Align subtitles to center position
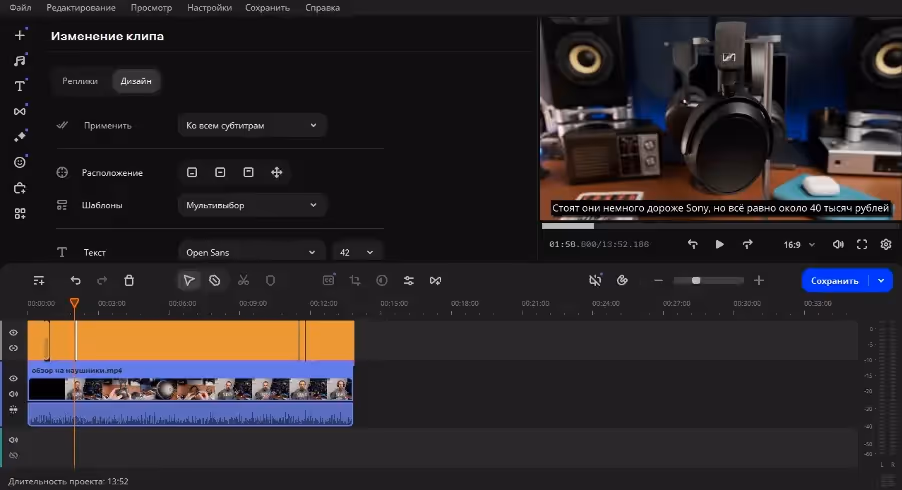 coord(220,173)
